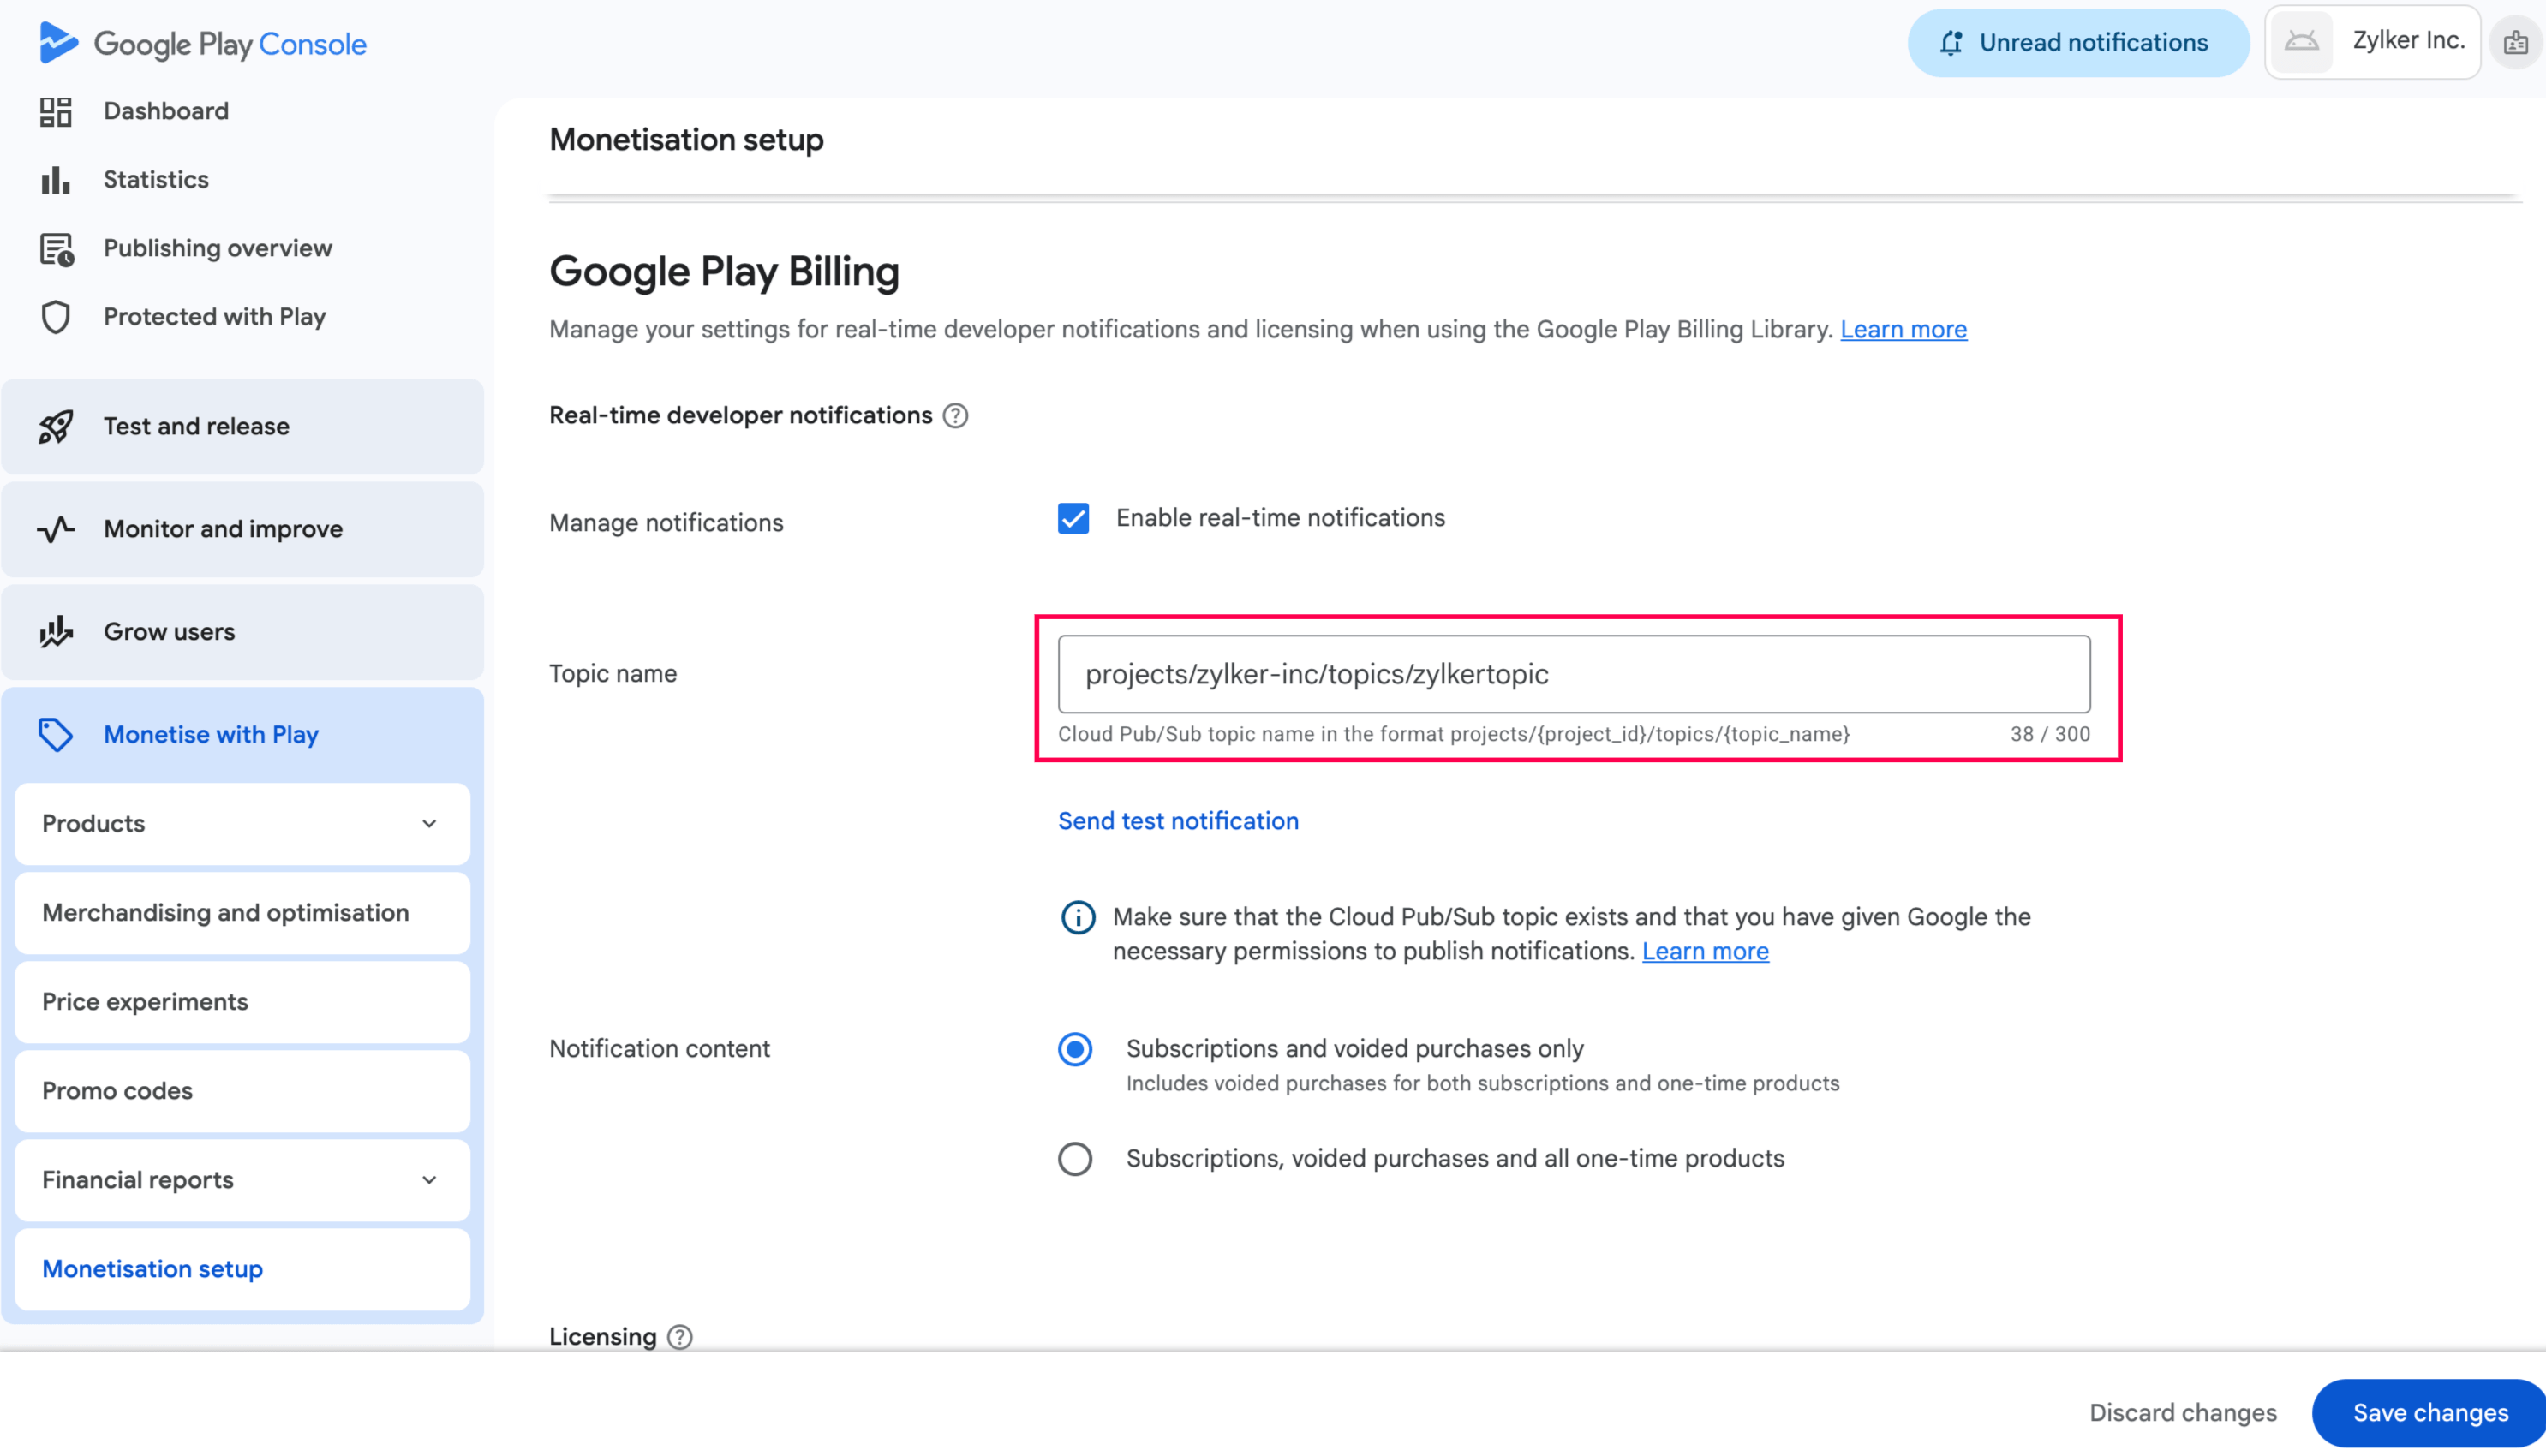Open Learn more link under Google Play Billing
This screenshot has width=2546, height=1456.
(1903, 329)
